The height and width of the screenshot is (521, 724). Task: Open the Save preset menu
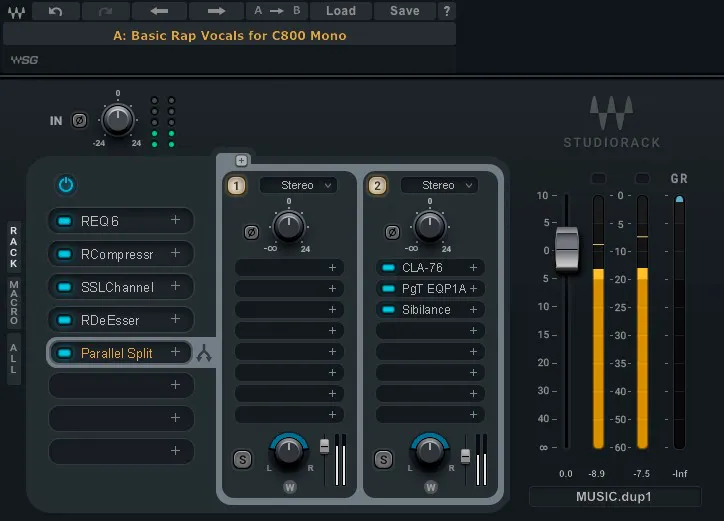click(x=404, y=11)
